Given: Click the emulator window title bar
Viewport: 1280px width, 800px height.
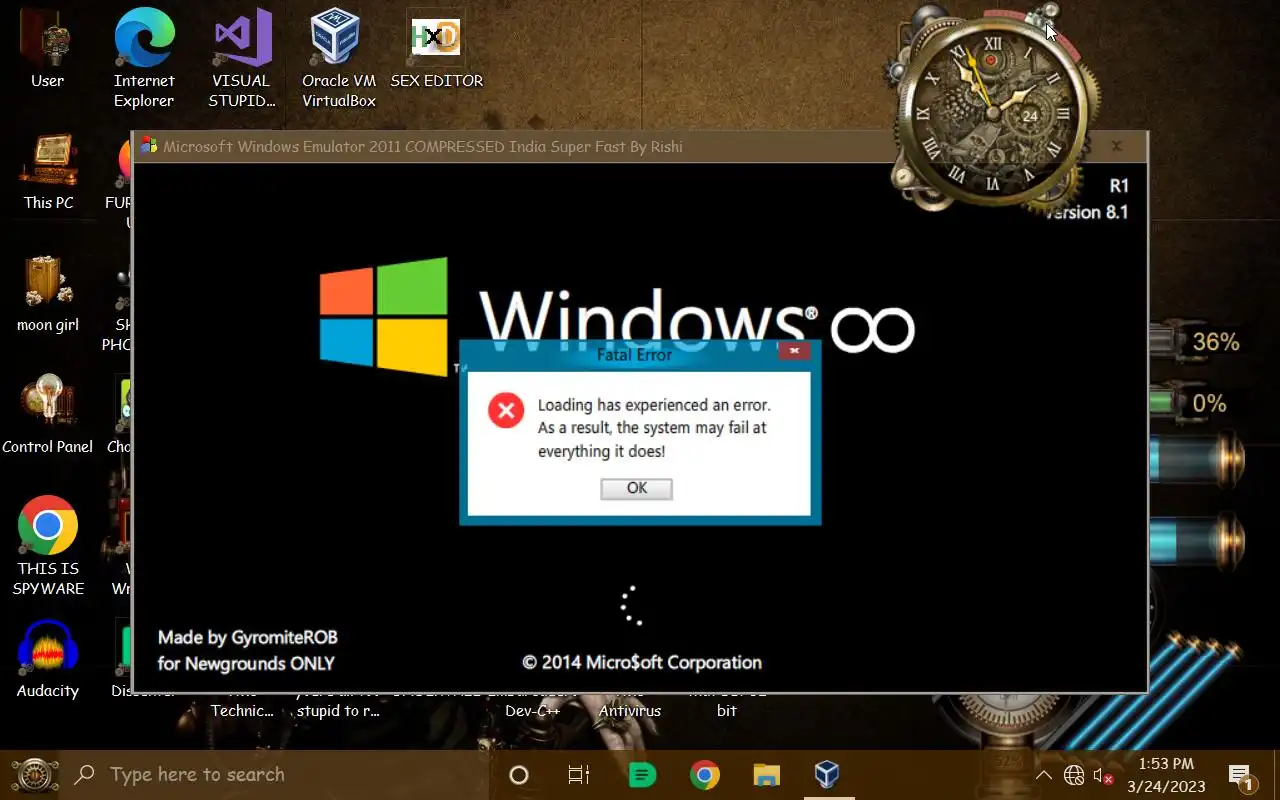Looking at the screenshot, I should point(640,147).
